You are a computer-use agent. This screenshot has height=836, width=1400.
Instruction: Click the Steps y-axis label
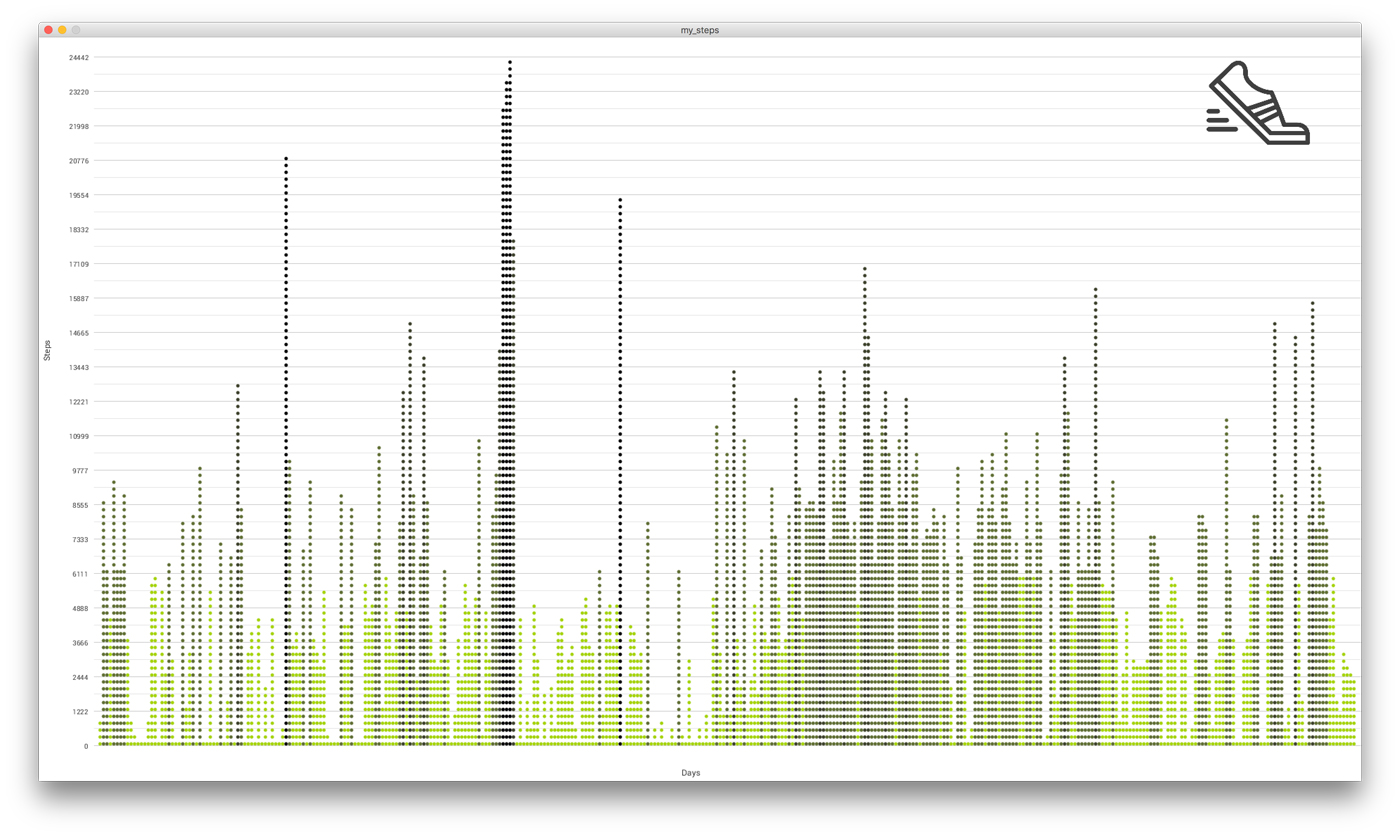[x=47, y=350]
